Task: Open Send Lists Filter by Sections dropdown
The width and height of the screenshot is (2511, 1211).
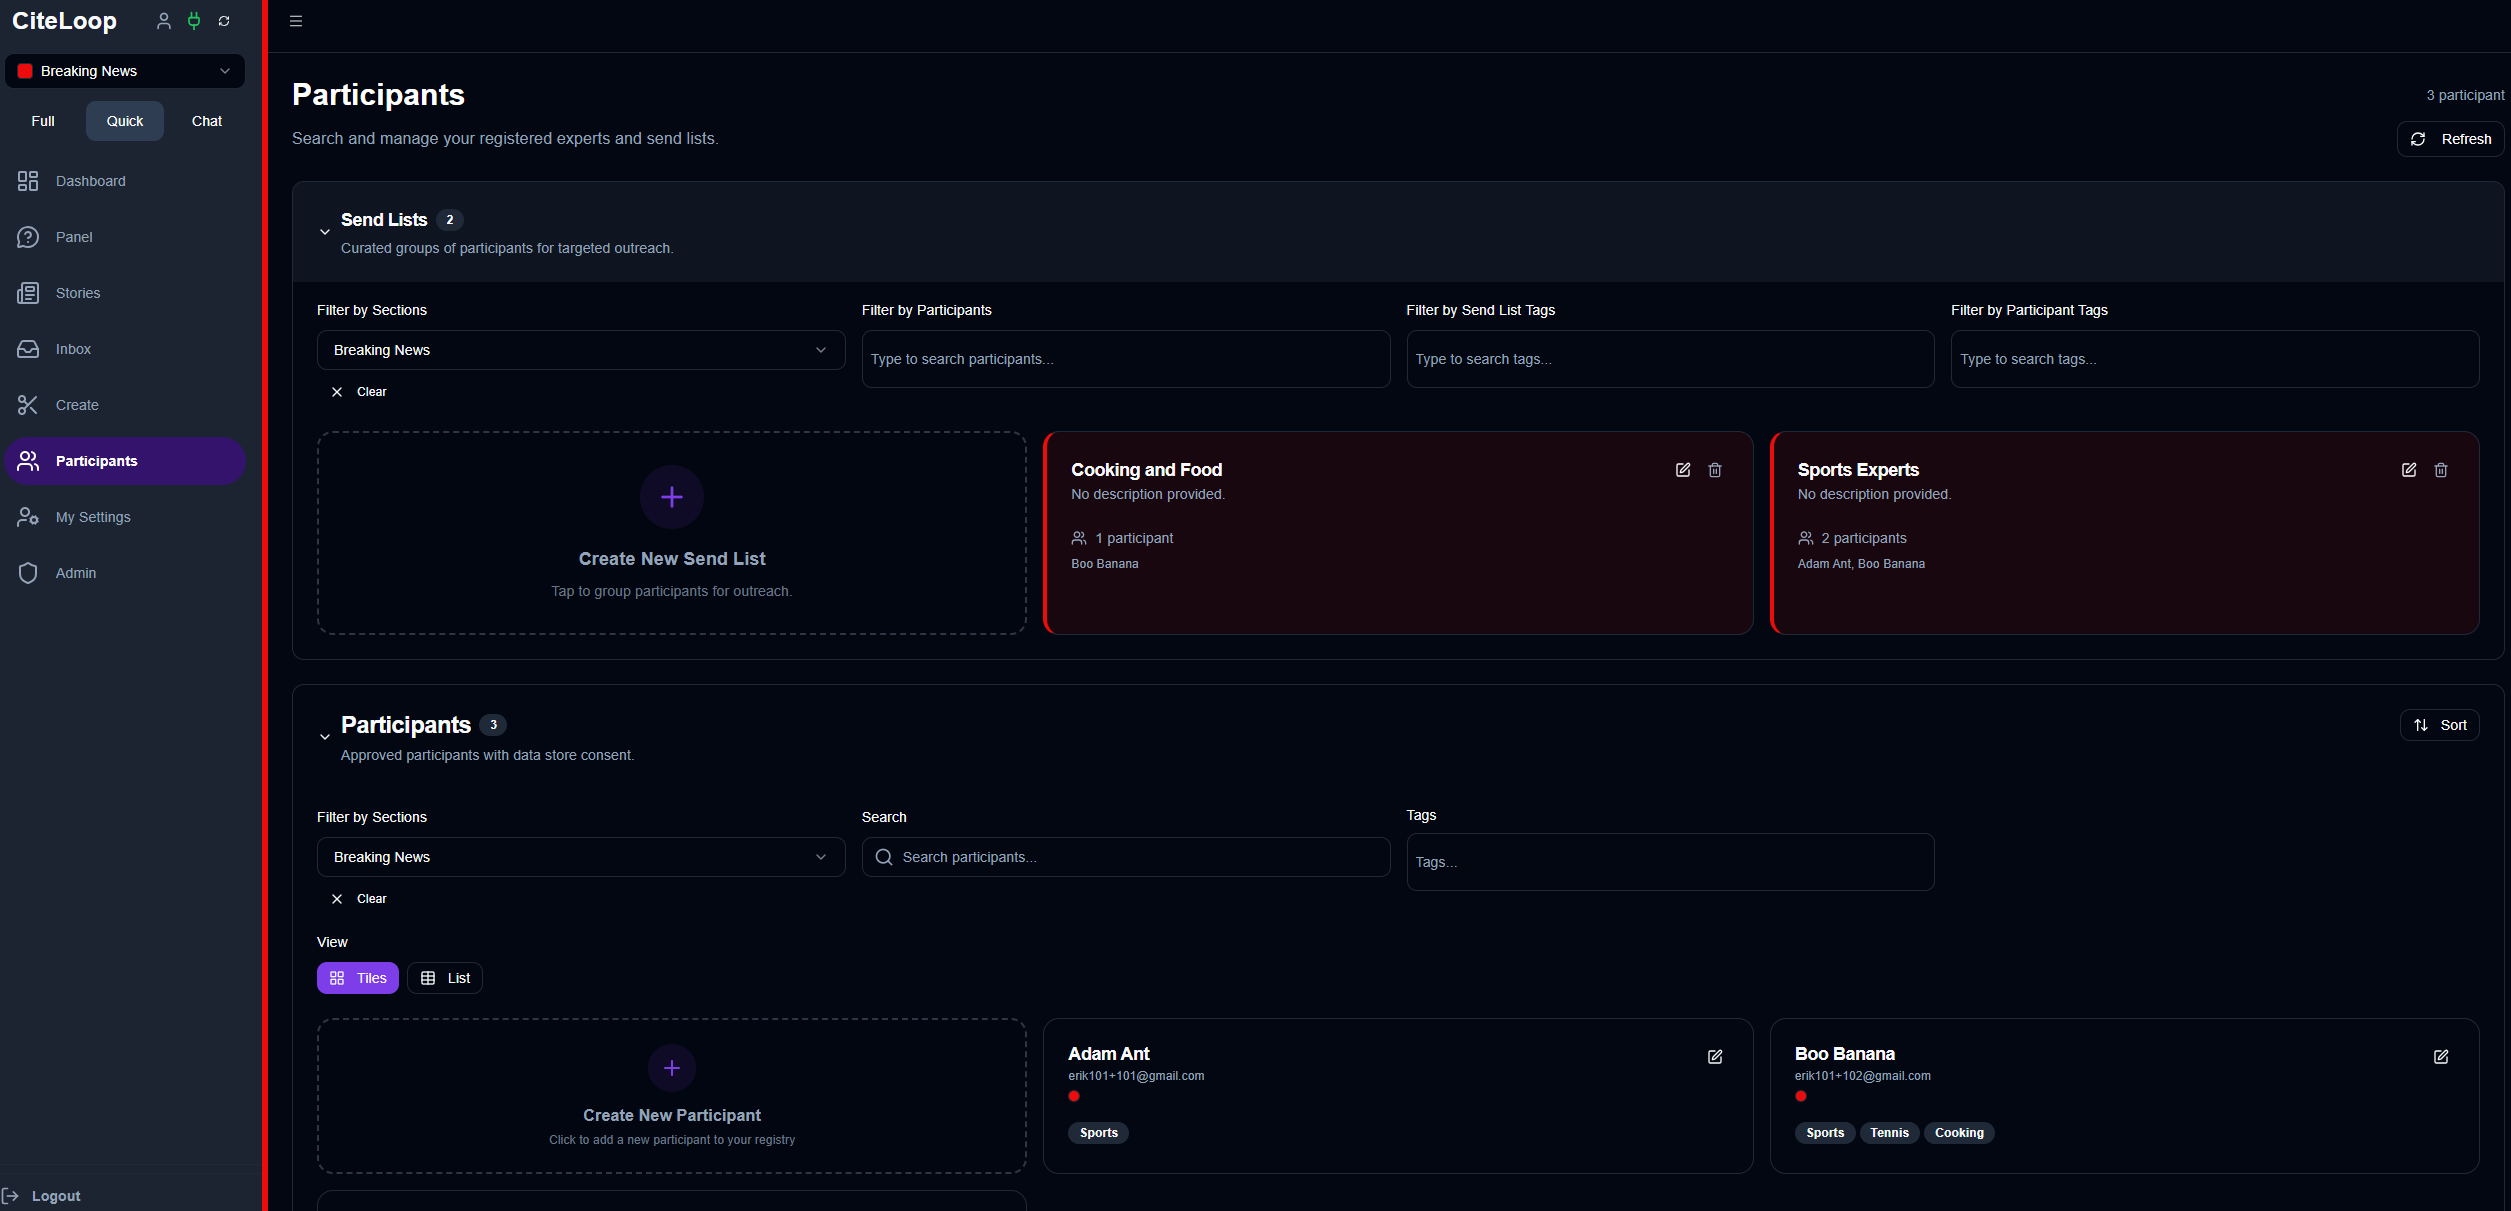Action: 581,350
